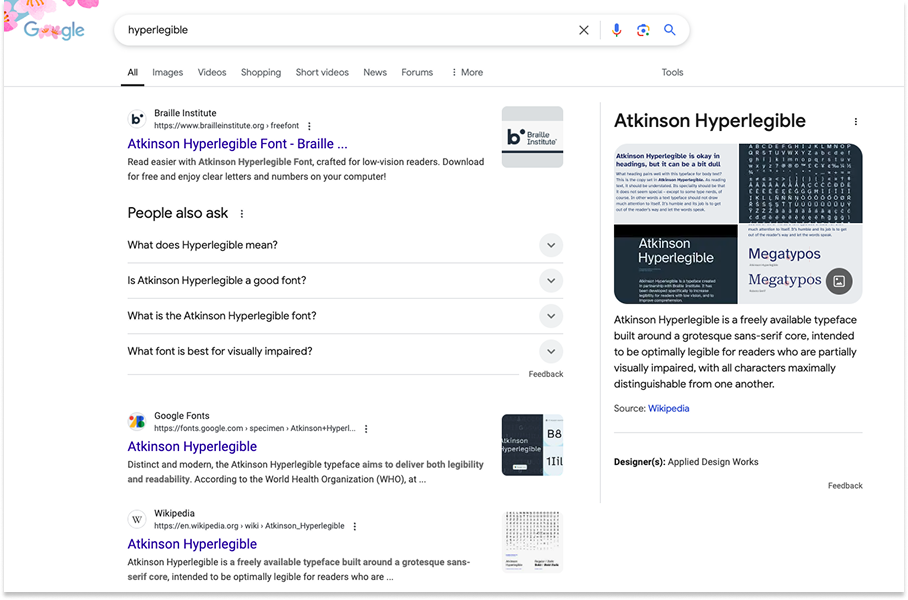This screenshot has height=600, width=908.
Task: Open knowledge panel character grid image
Action: tap(801, 184)
